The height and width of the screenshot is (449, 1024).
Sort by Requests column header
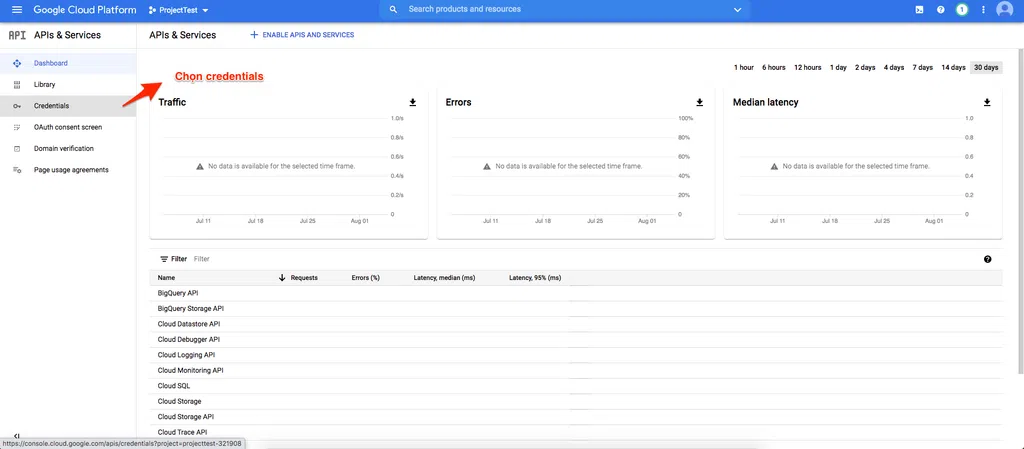pyautogui.click(x=304, y=278)
